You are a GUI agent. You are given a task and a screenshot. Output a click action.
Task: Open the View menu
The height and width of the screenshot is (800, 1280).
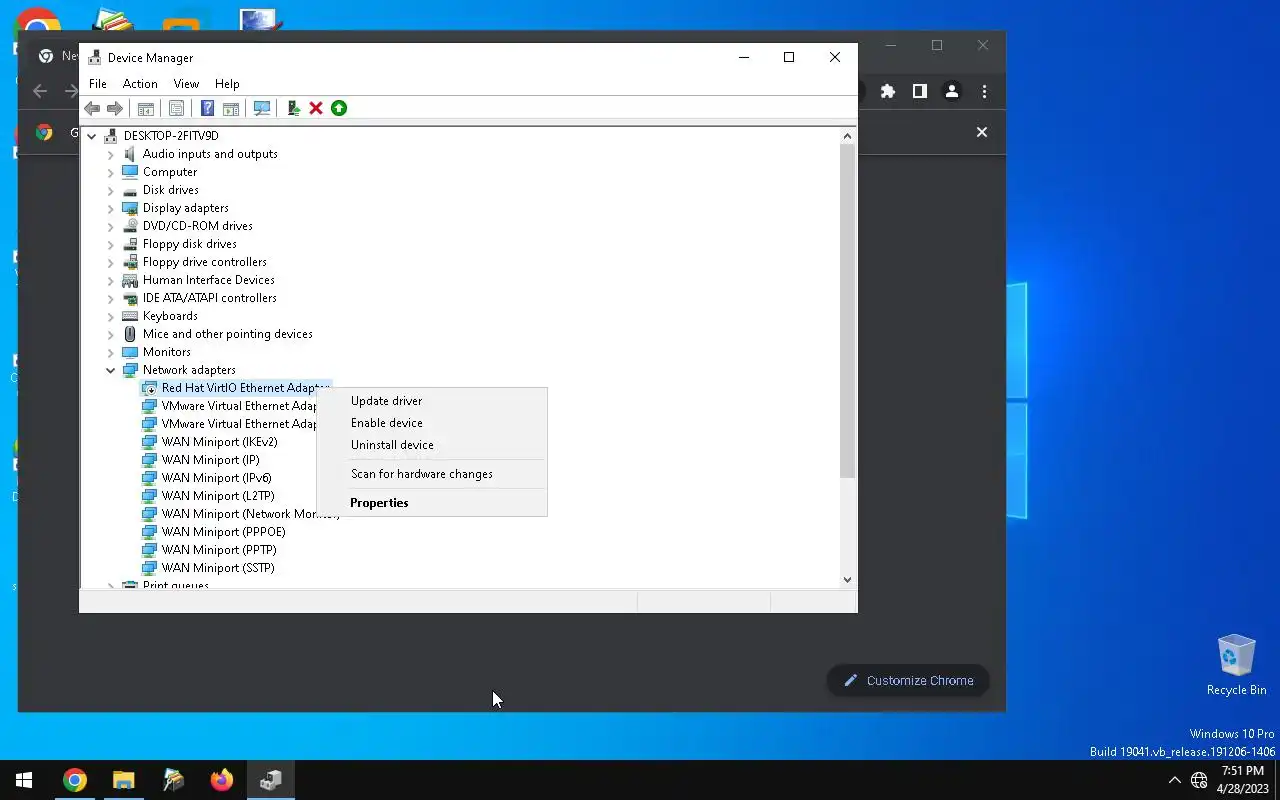(x=186, y=84)
